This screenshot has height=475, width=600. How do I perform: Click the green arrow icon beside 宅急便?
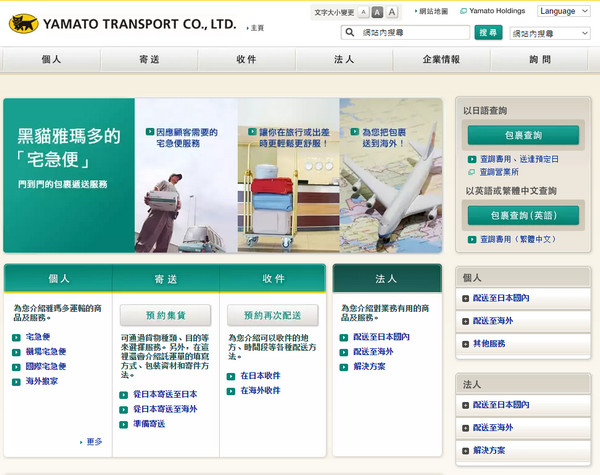coord(16,338)
